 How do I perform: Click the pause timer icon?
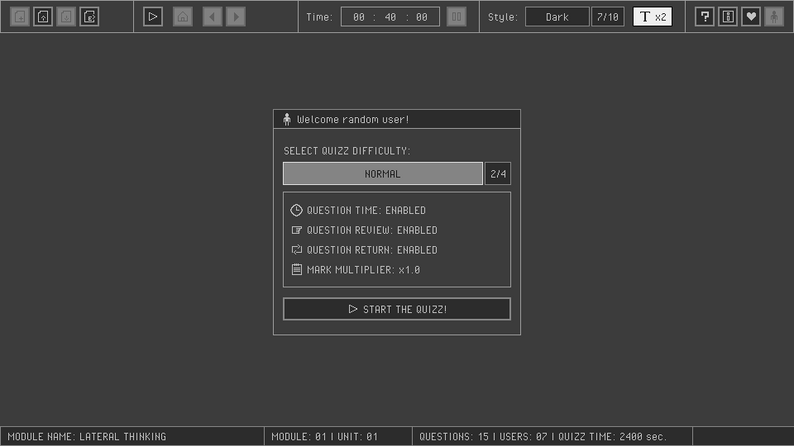(456, 17)
